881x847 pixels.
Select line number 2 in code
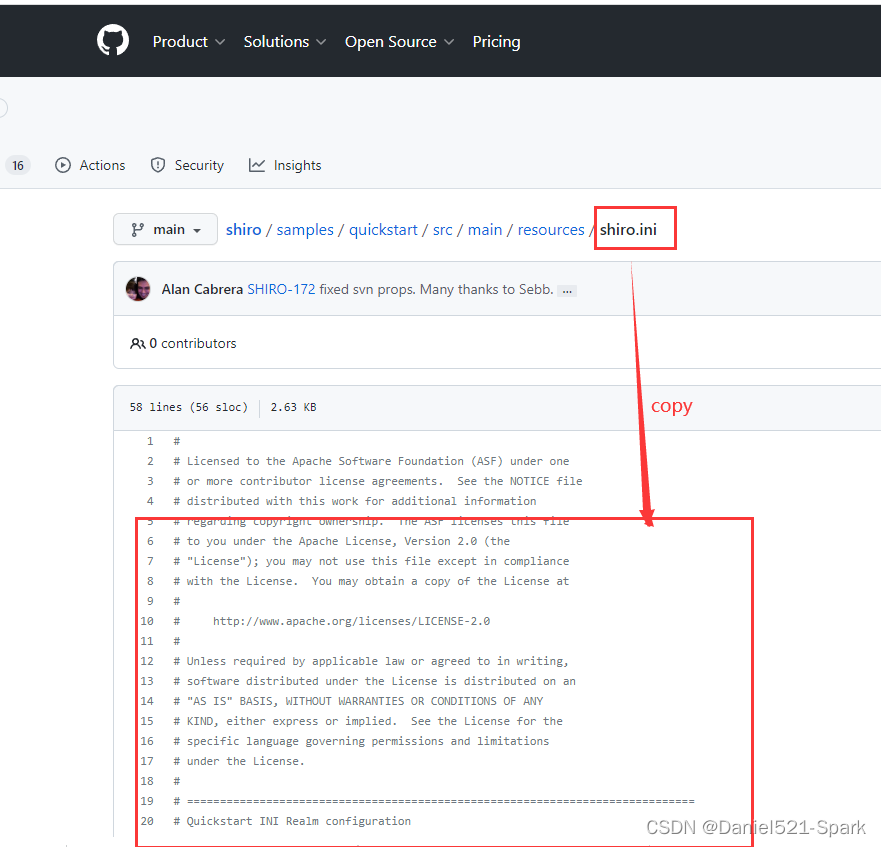150,461
